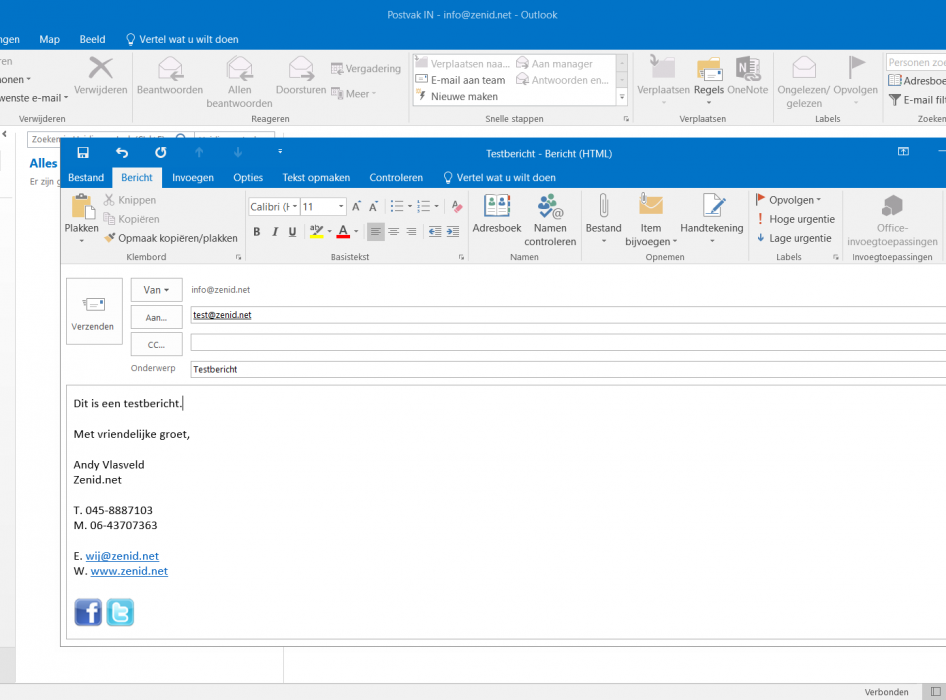Increase the font size

coord(357,207)
